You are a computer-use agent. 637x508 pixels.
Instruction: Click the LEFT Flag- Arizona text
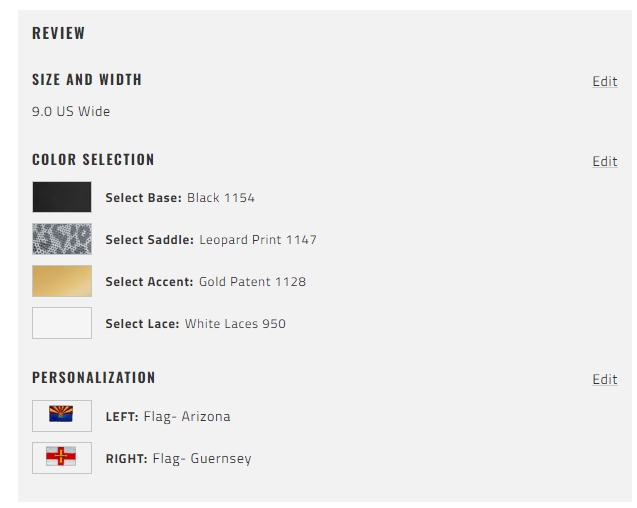pyautogui.click(x=168, y=417)
